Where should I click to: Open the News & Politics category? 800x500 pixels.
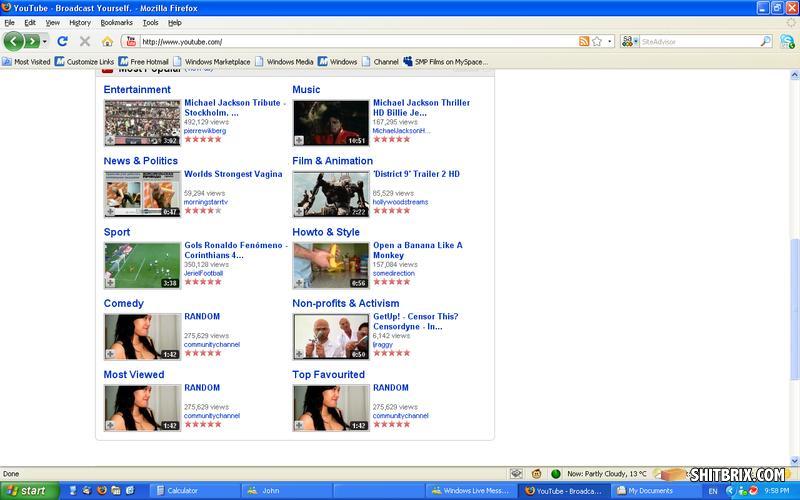pyautogui.click(x=140, y=161)
